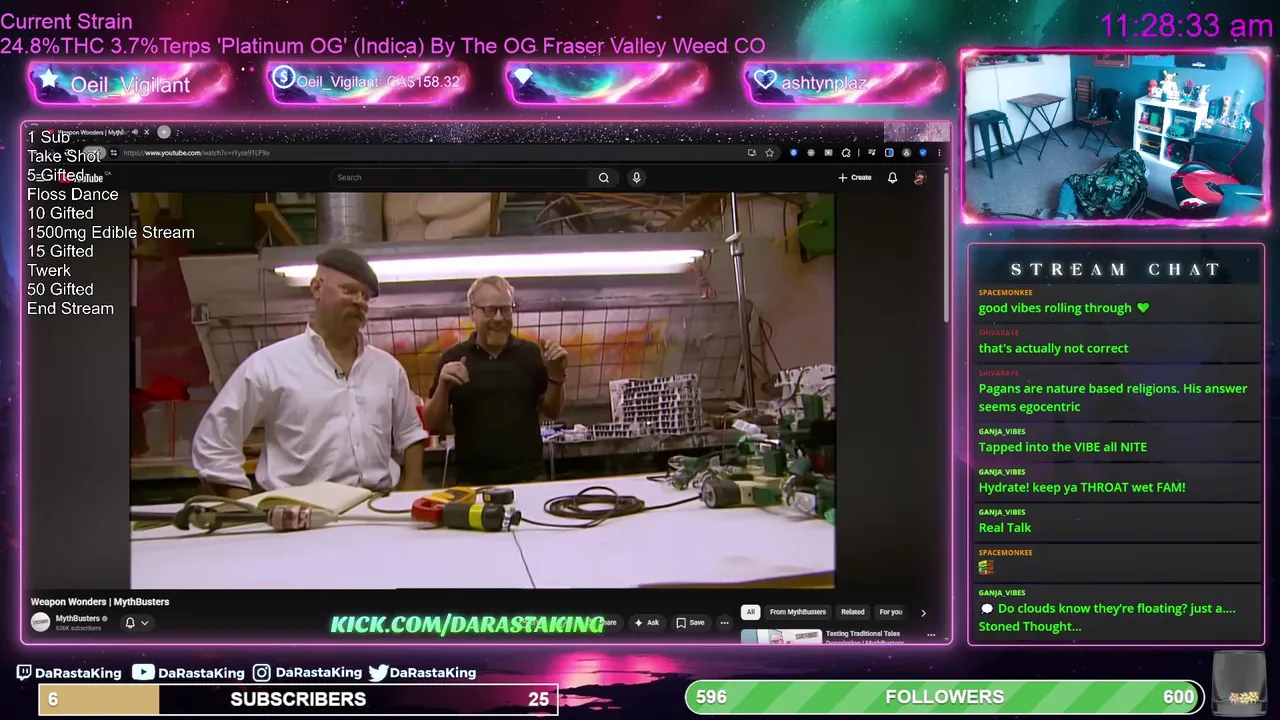Click the STREAM CHAT header

[x=1115, y=269]
